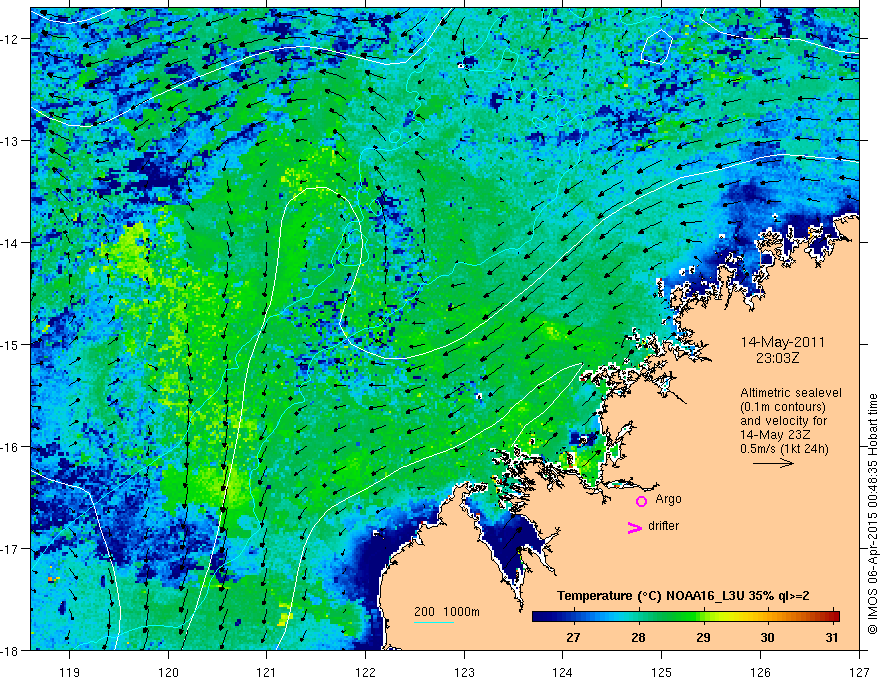Click the 'Argo' legend label
The image size is (880, 680).
click(668, 499)
